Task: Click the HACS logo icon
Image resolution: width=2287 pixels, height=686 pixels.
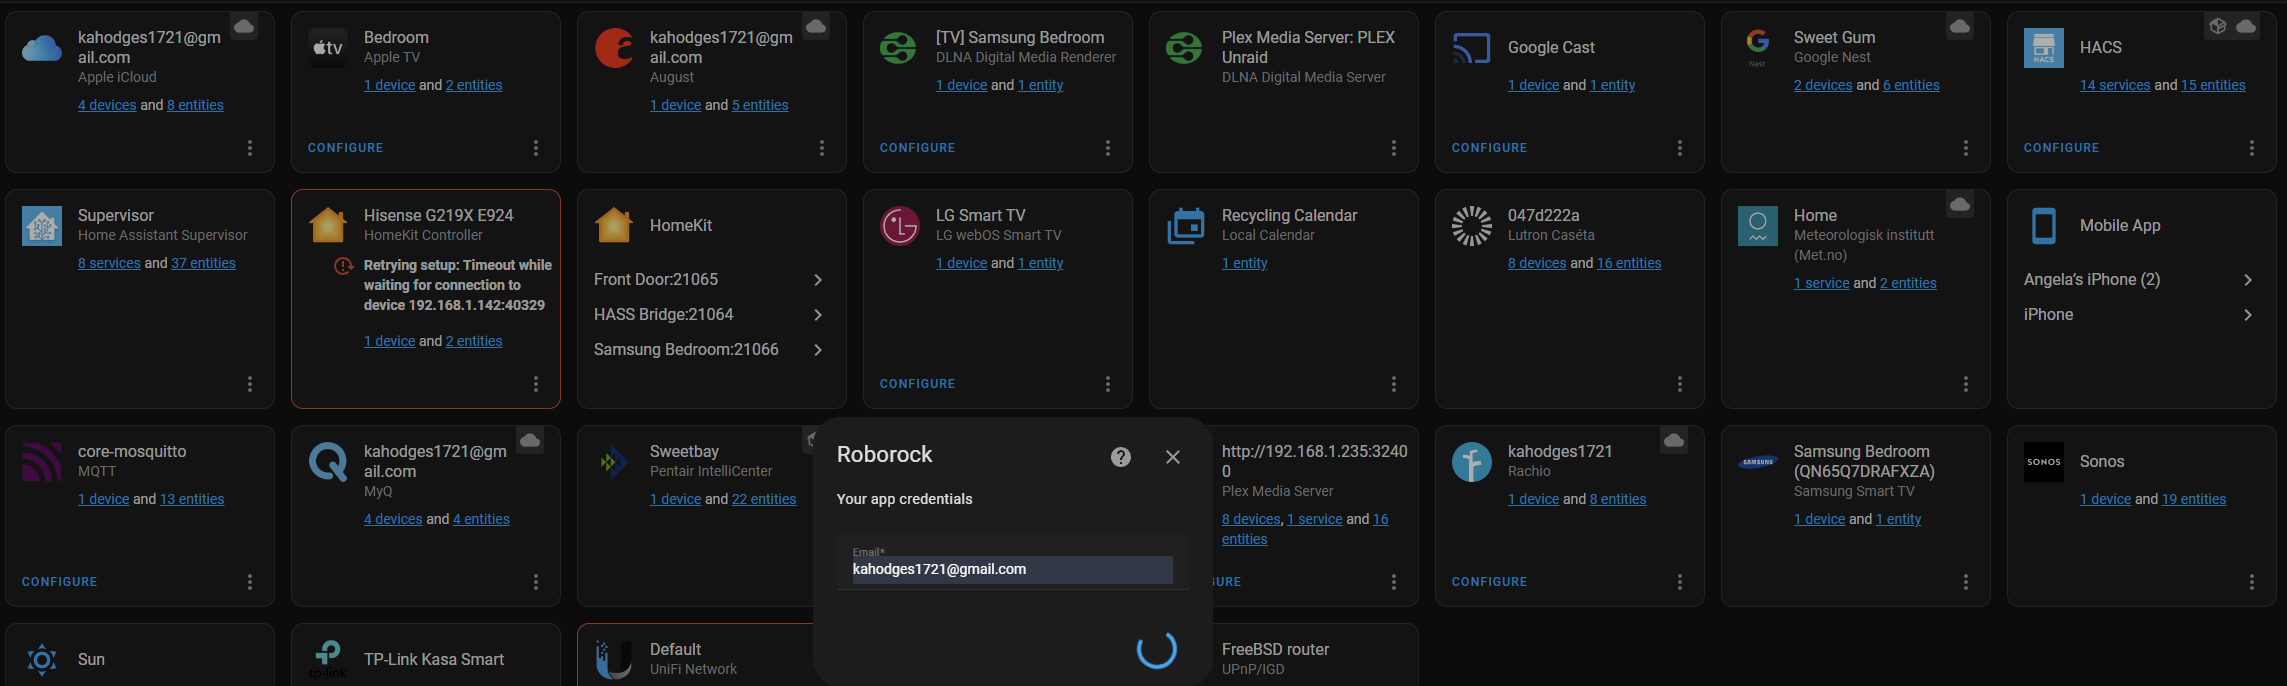Action: point(2044,47)
